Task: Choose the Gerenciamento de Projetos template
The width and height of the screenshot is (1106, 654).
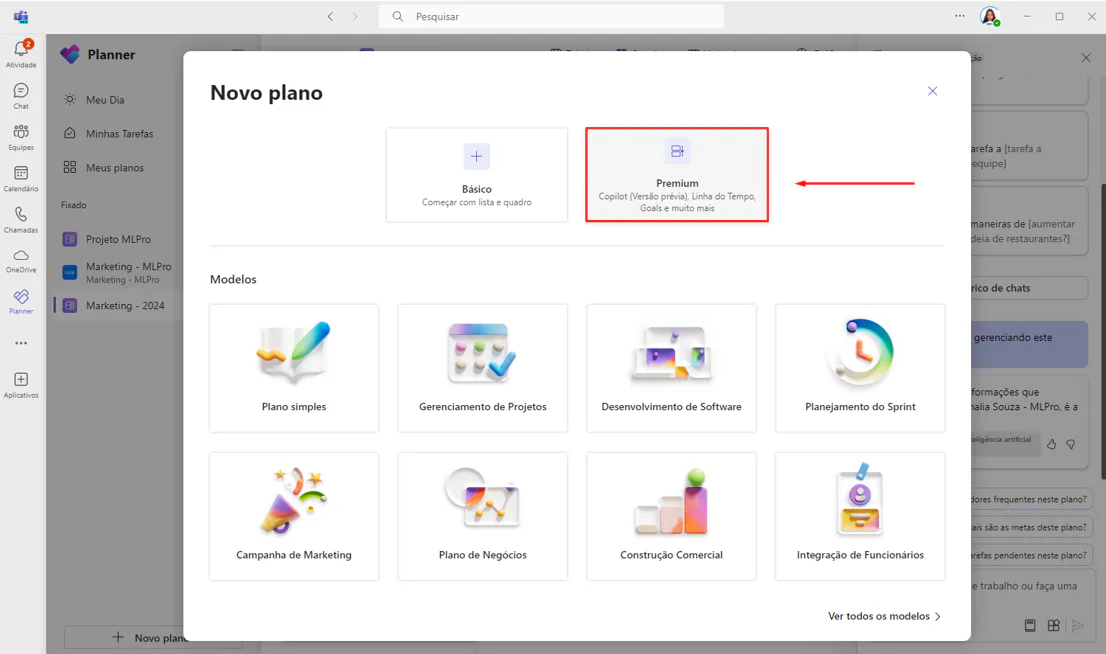Action: [482, 368]
